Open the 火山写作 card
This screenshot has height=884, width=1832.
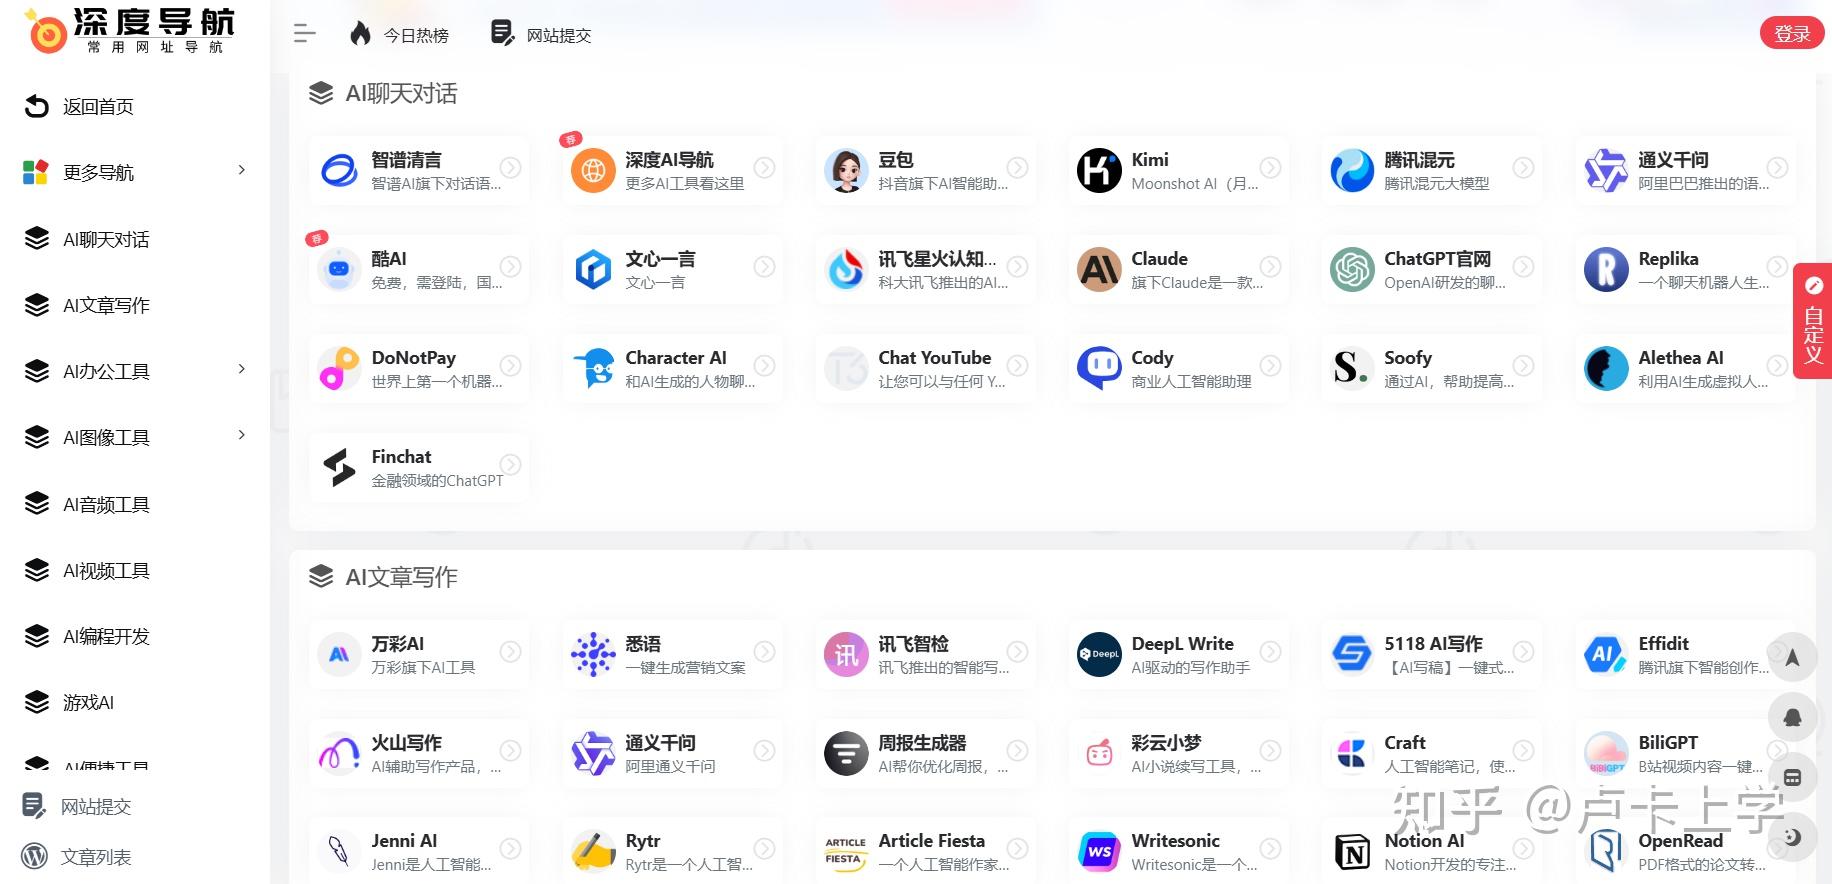pos(418,754)
